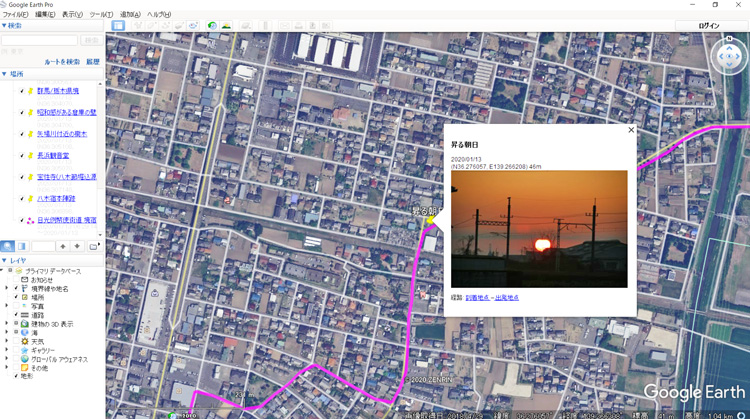Collapse the レイヤ panel header triangle
Viewport: 750px width, 419px height.
click(x=4, y=260)
